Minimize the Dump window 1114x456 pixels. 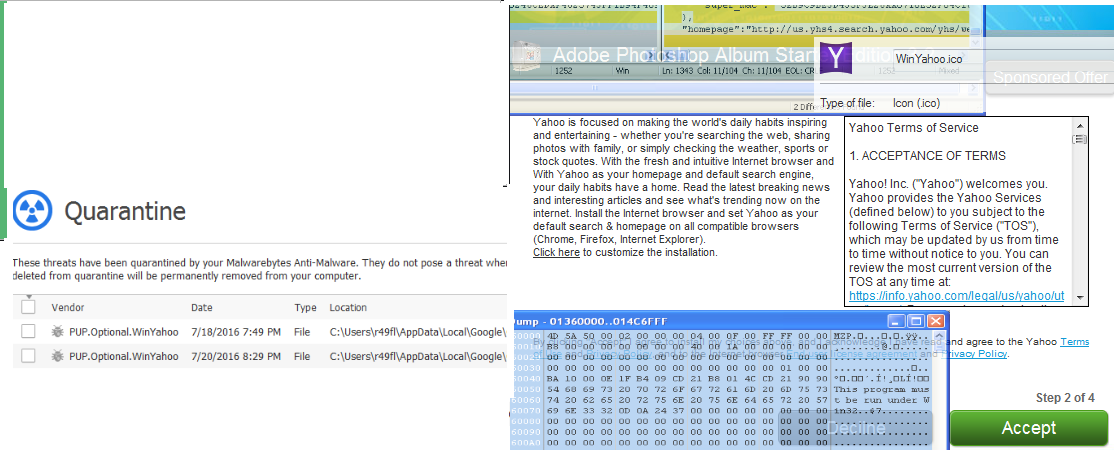coord(898,321)
